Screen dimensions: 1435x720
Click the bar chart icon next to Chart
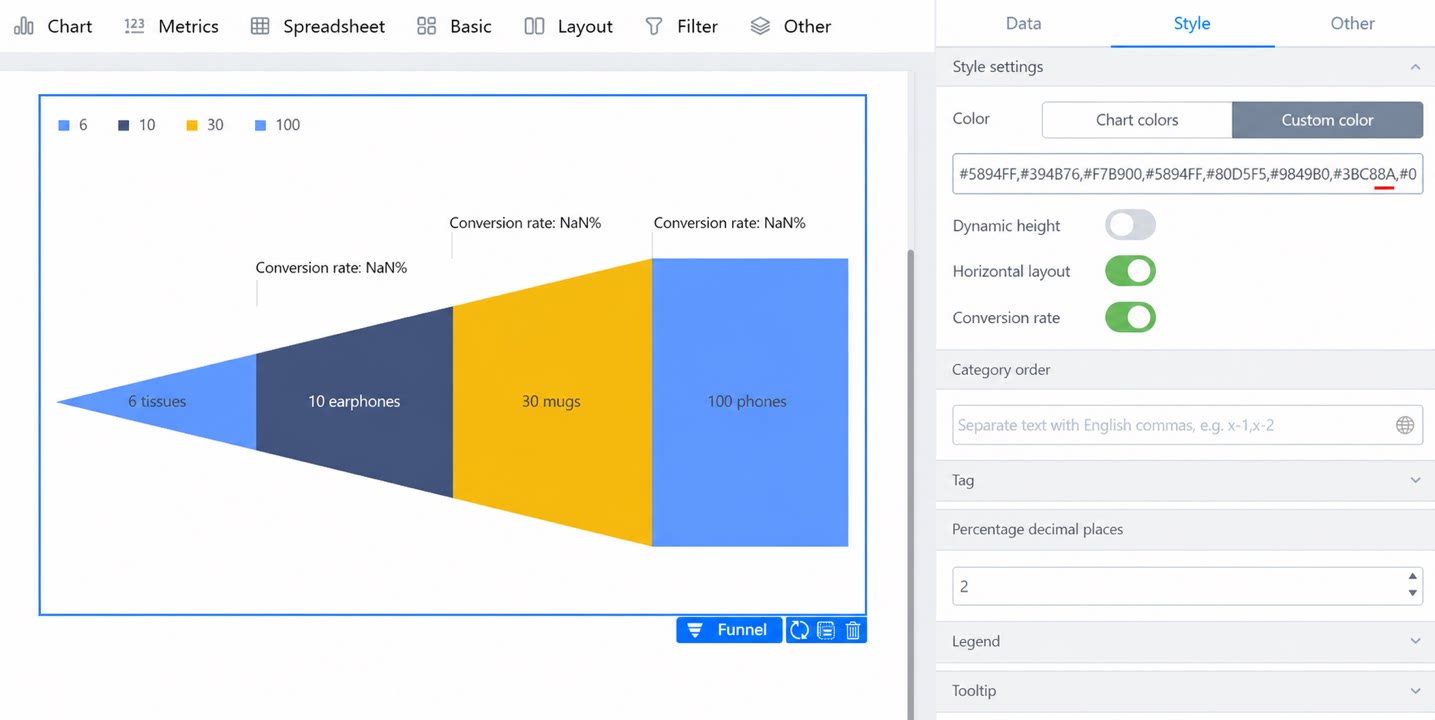pyautogui.click(x=24, y=26)
